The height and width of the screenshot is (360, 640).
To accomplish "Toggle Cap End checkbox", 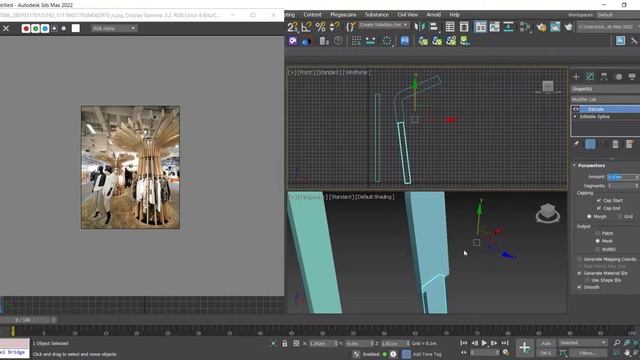I will tap(599, 208).
